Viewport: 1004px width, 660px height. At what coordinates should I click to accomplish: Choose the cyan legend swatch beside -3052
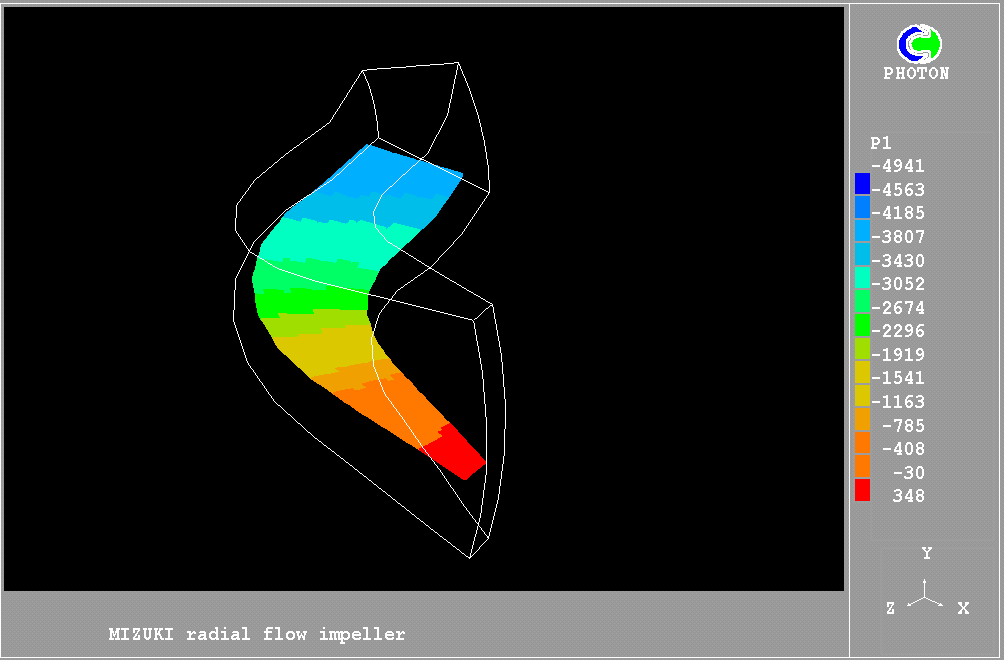coord(862,278)
